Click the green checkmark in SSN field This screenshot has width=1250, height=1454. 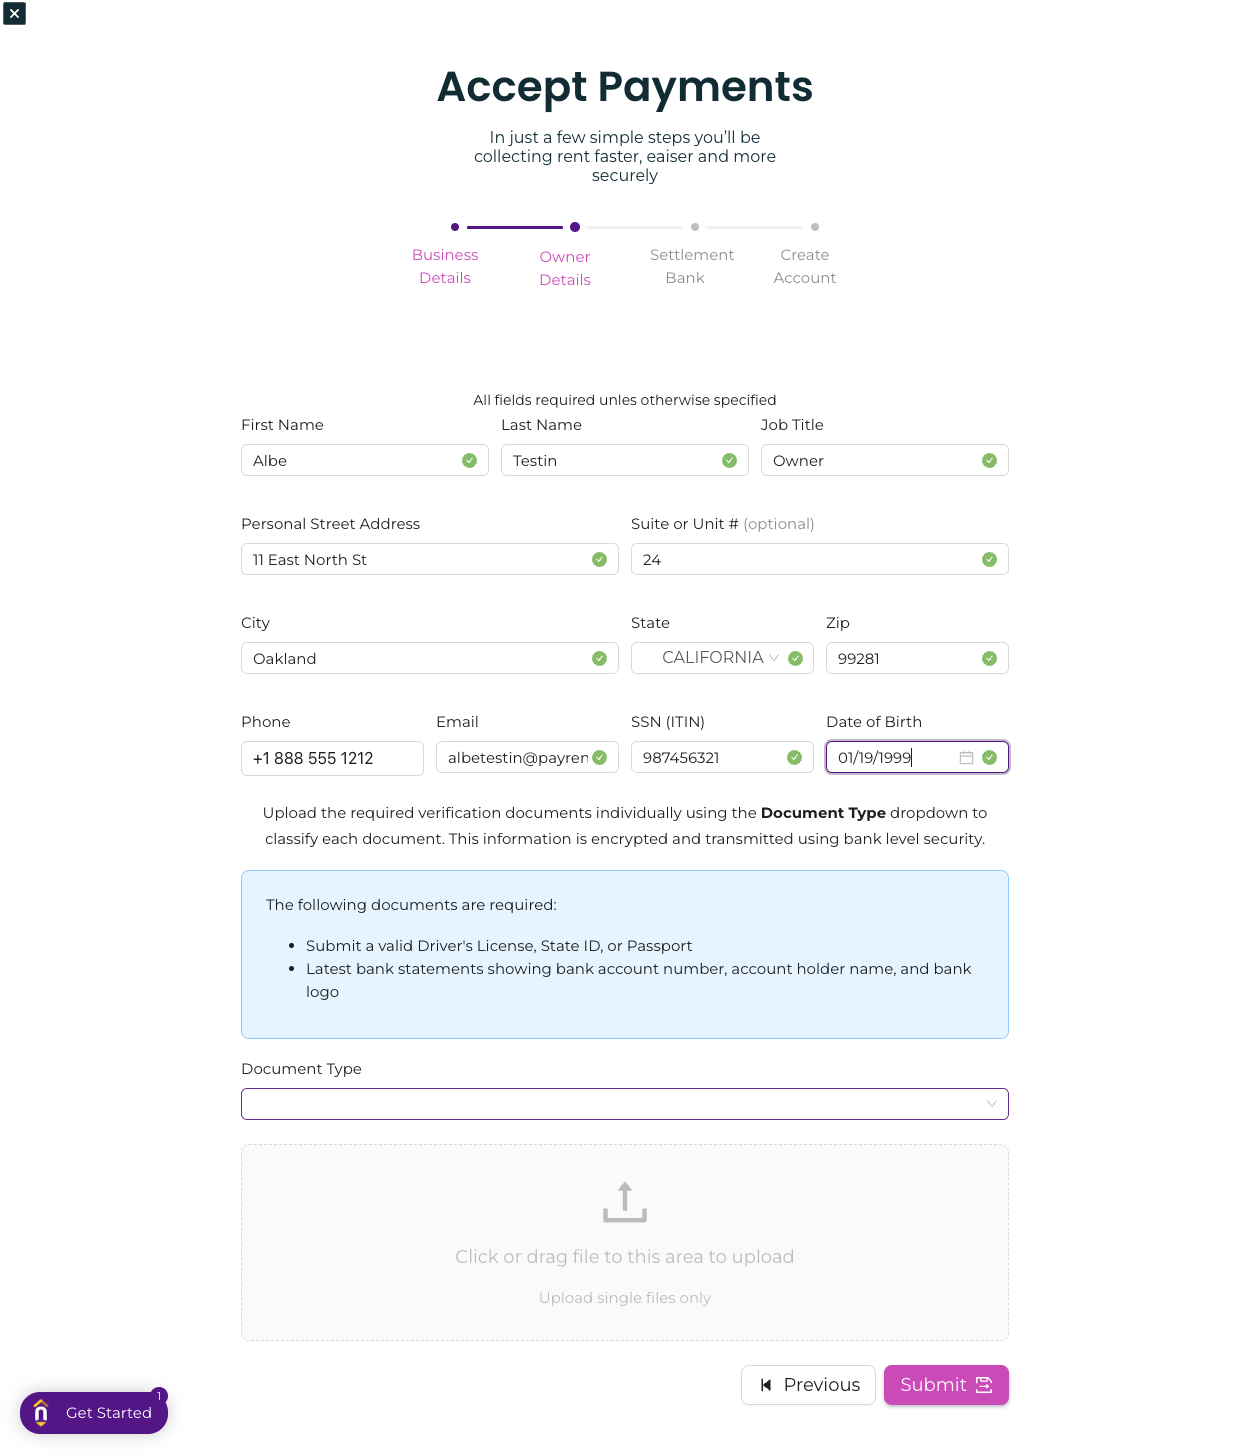point(794,757)
